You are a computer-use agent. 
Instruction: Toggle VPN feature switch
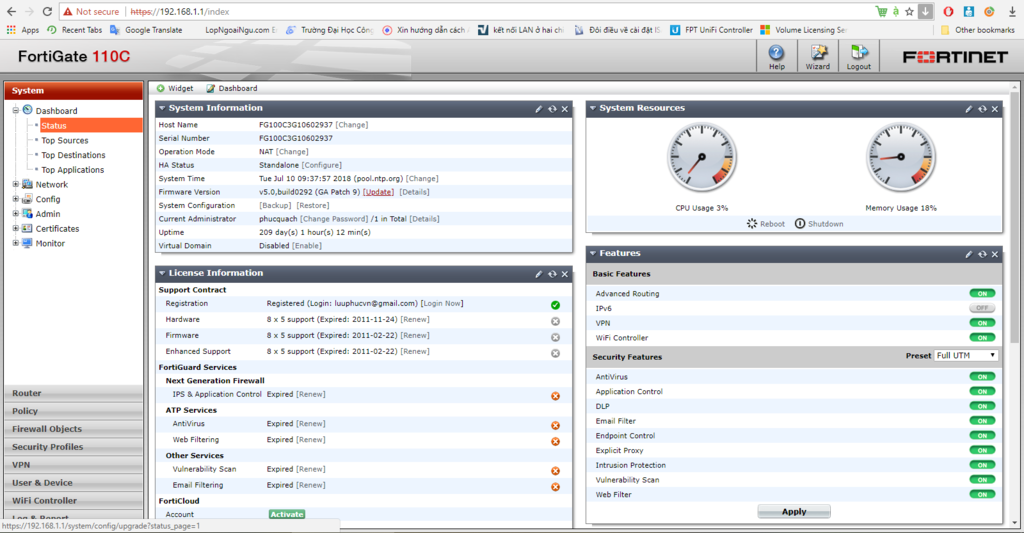click(982, 323)
